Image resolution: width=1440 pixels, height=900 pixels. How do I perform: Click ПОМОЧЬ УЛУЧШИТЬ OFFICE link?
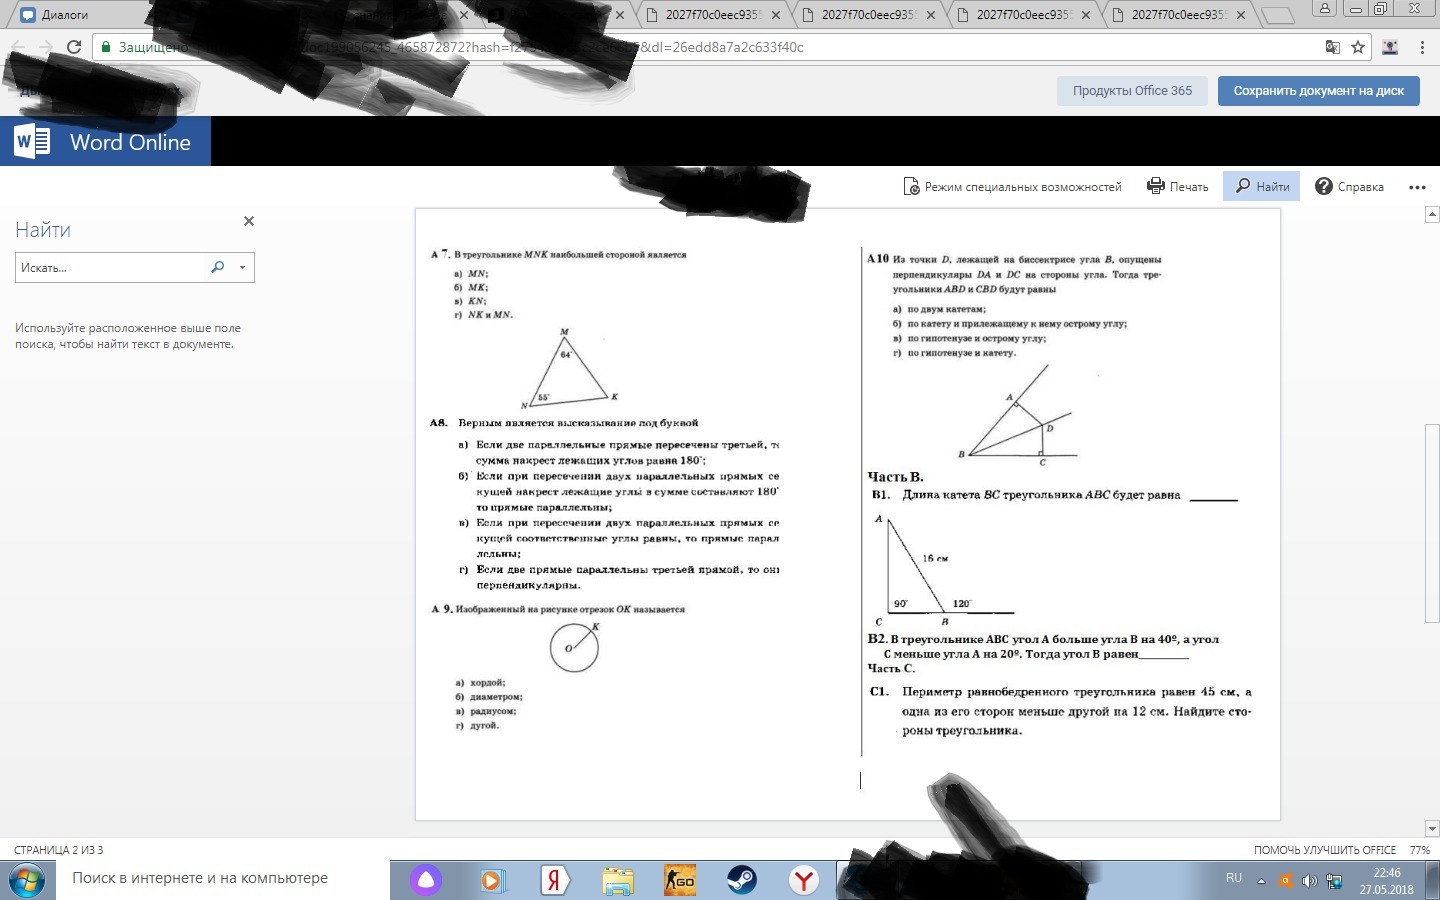1325,850
